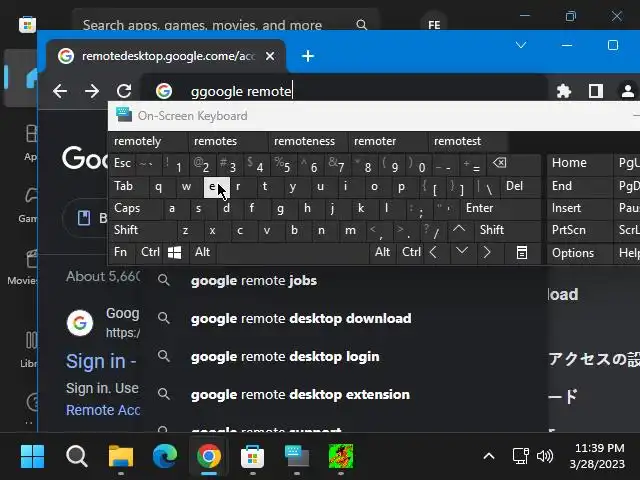
Task: Open the Chrome extensions puzzle icon
Action: point(564,91)
